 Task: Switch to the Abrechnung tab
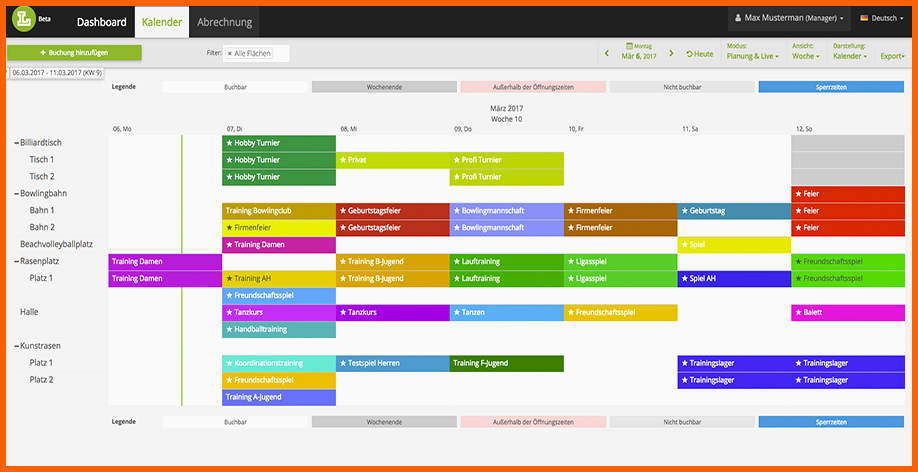[224, 22]
